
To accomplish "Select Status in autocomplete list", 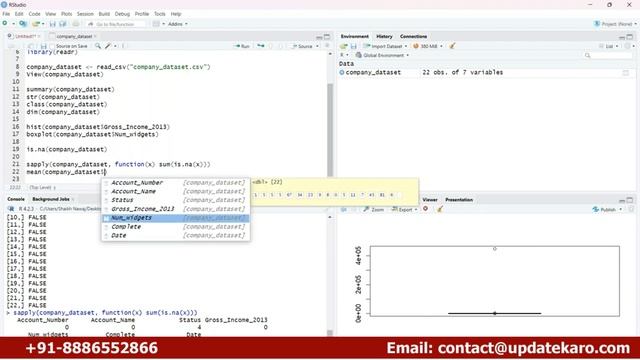I will coord(176,200).
